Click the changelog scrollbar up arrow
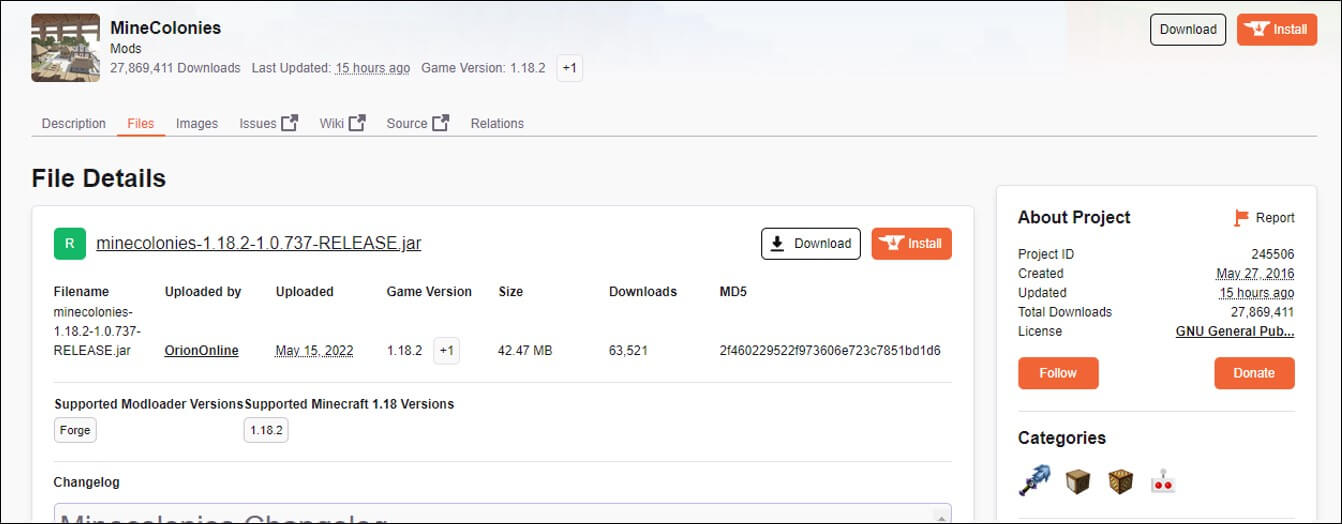Viewport: 1342px width, 524px height. (942, 516)
